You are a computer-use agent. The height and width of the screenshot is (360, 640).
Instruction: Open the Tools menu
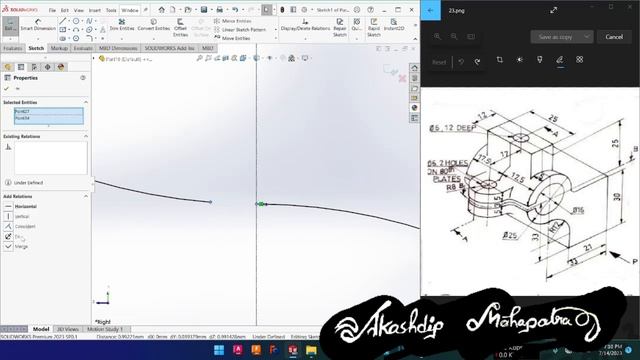tap(111, 10)
